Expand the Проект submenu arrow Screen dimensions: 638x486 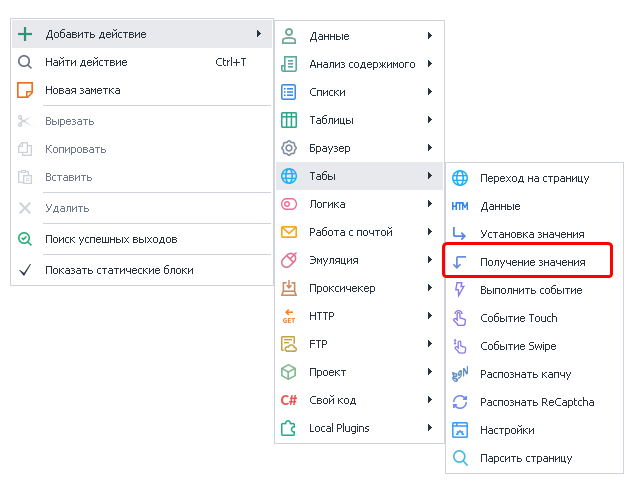coord(429,372)
